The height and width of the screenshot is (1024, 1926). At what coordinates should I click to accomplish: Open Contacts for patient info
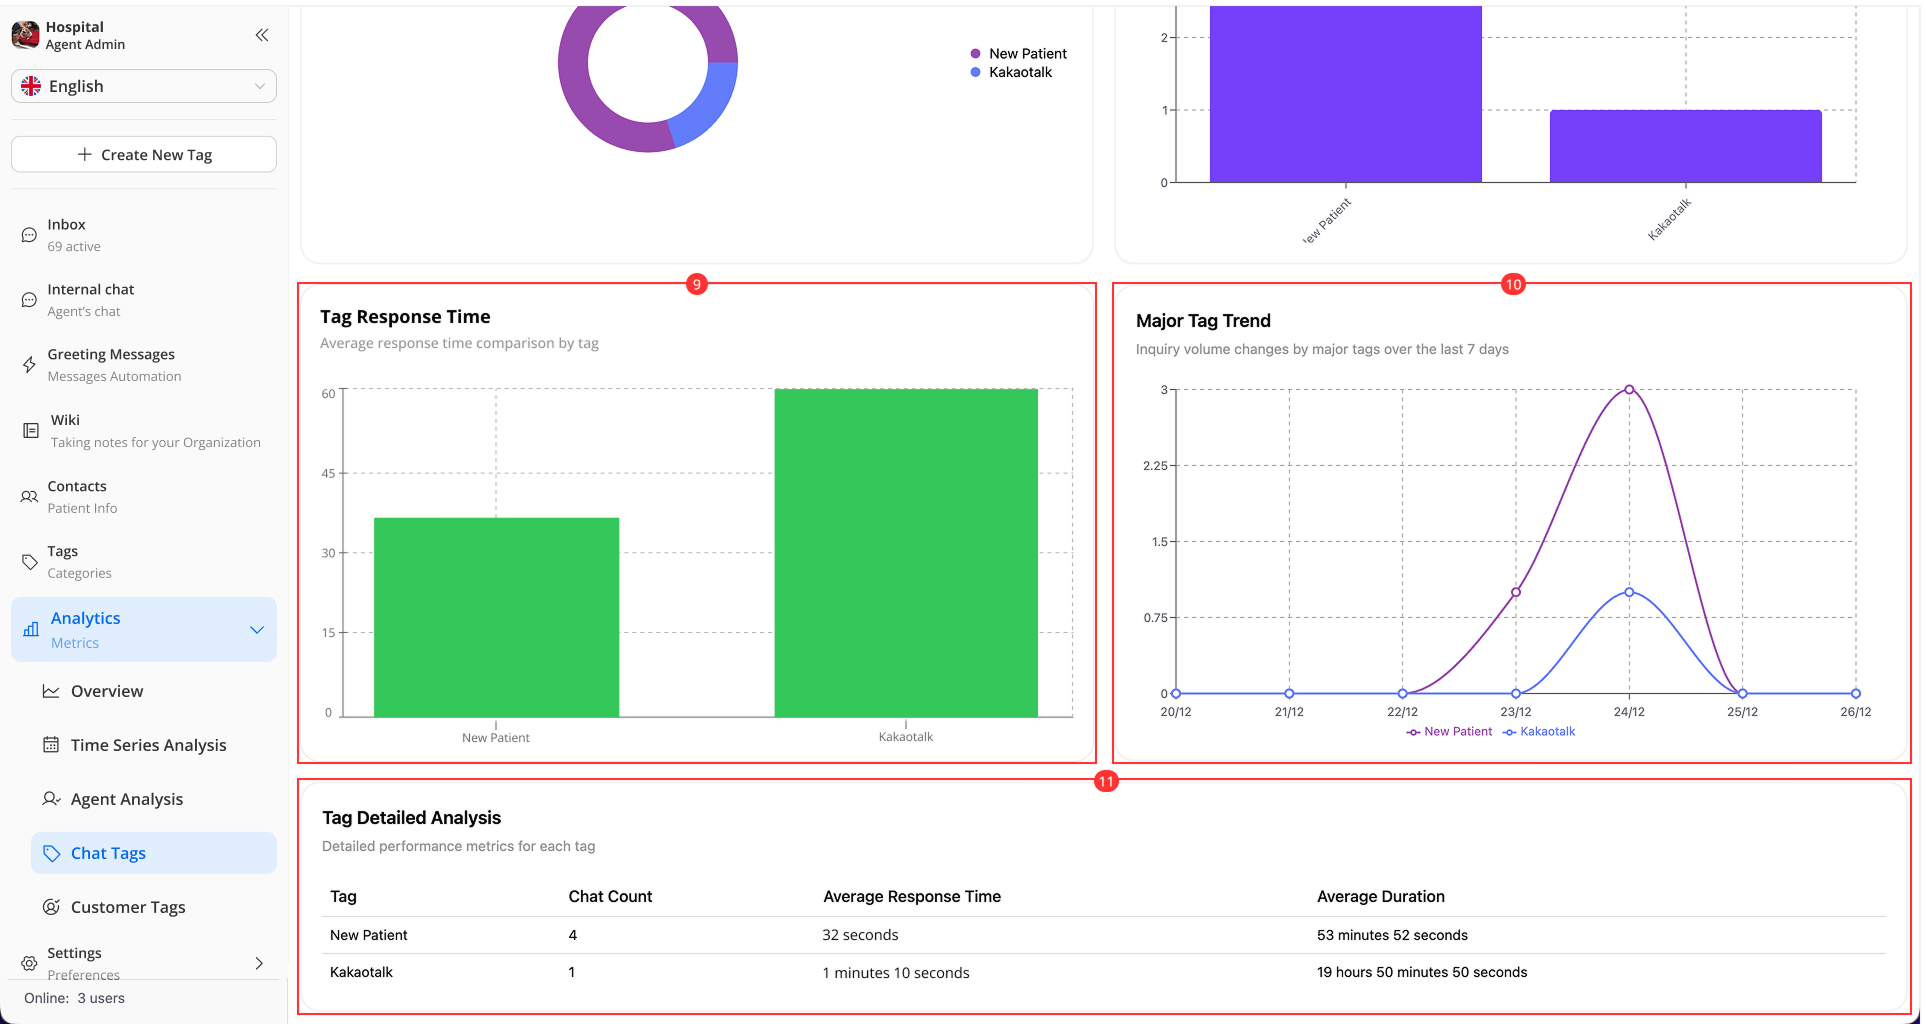tap(28, 496)
